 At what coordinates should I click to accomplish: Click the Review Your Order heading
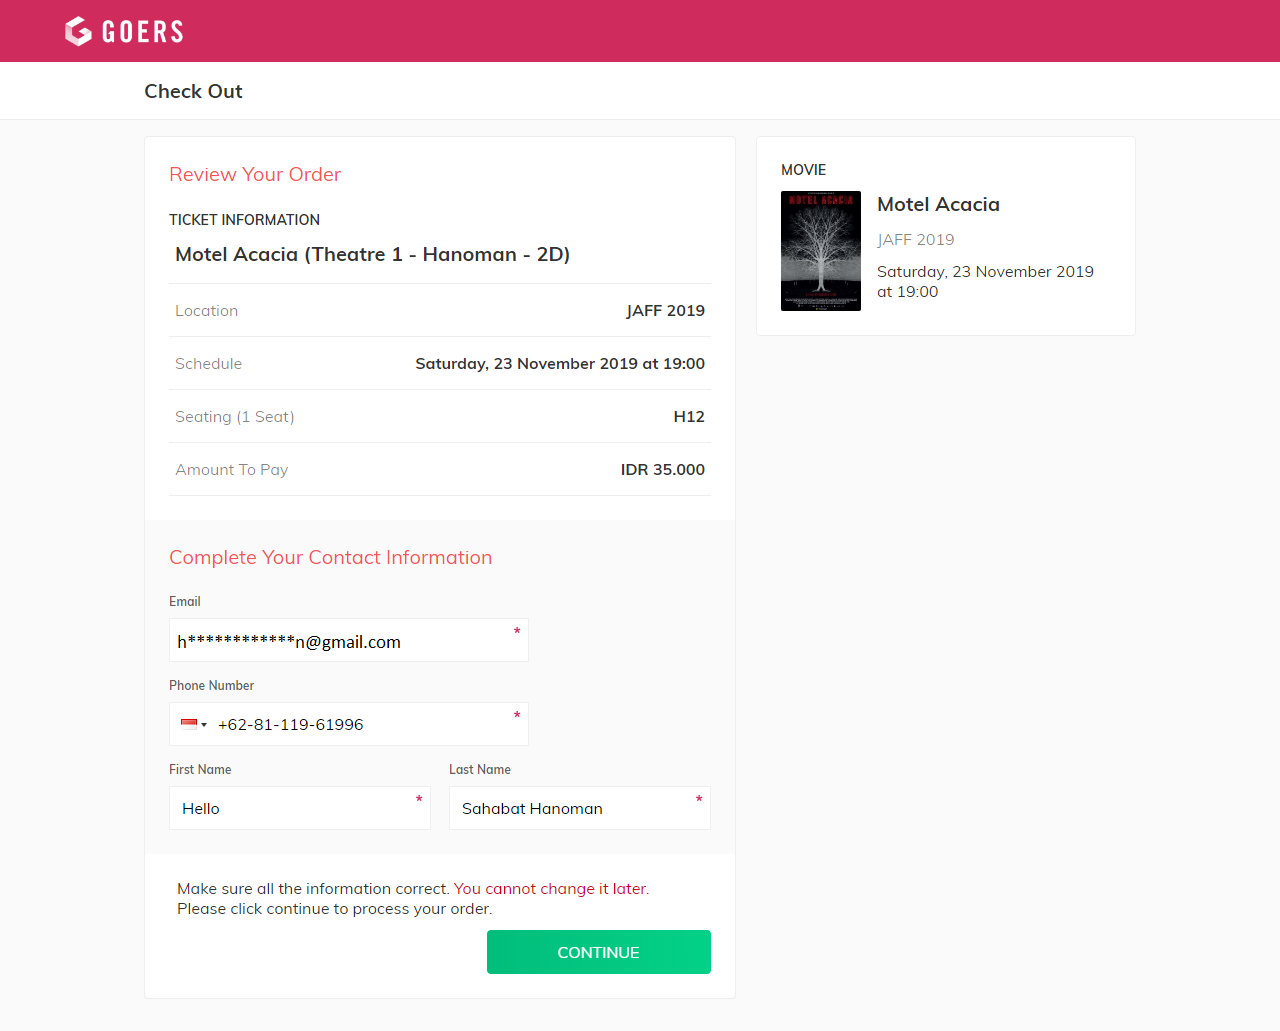255,174
